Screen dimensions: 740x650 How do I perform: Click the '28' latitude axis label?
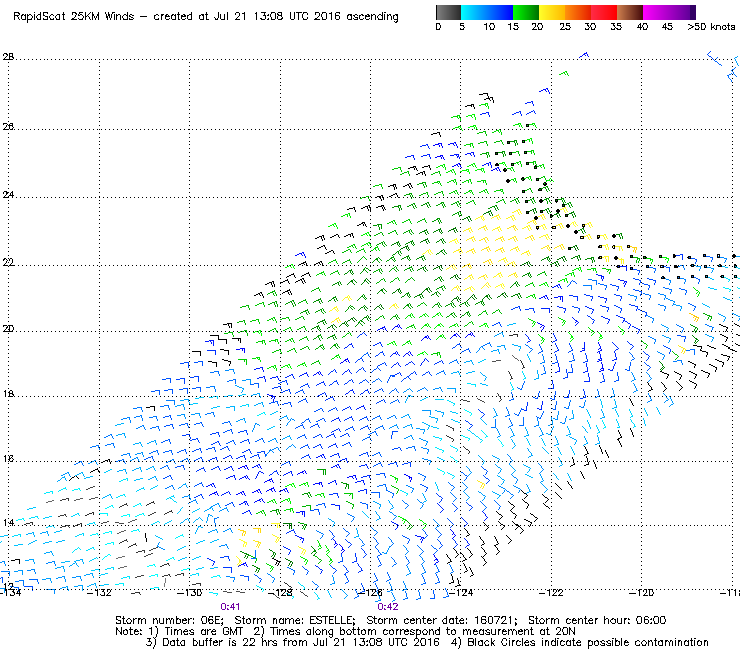pos(8,57)
